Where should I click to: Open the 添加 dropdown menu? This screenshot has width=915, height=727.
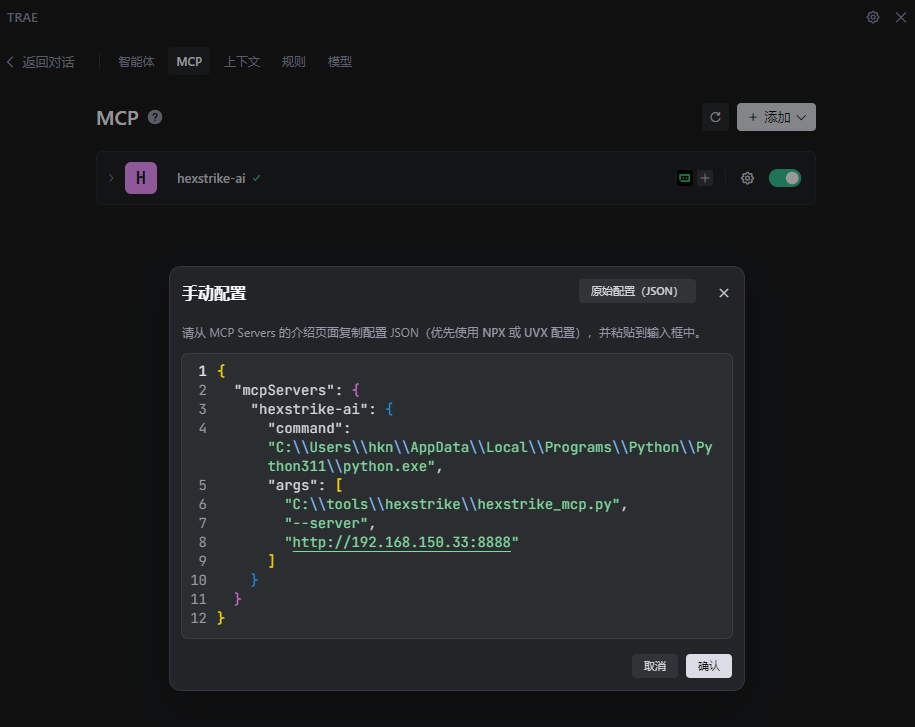tap(776, 117)
